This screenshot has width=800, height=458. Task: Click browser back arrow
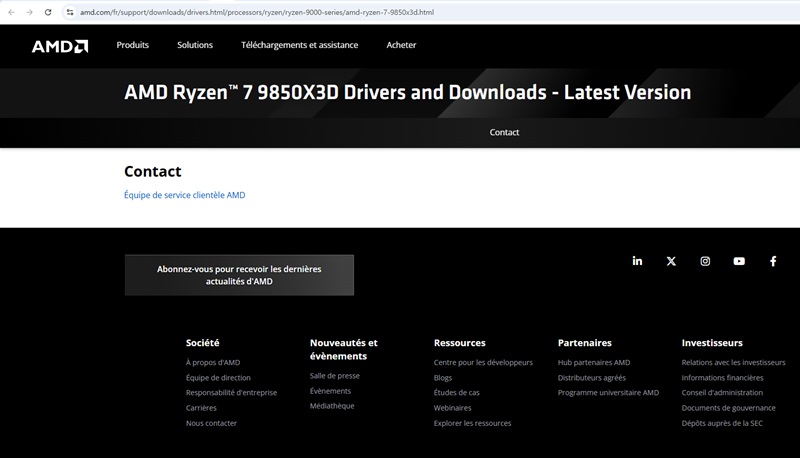pyautogui.click(x=10, y=11)
